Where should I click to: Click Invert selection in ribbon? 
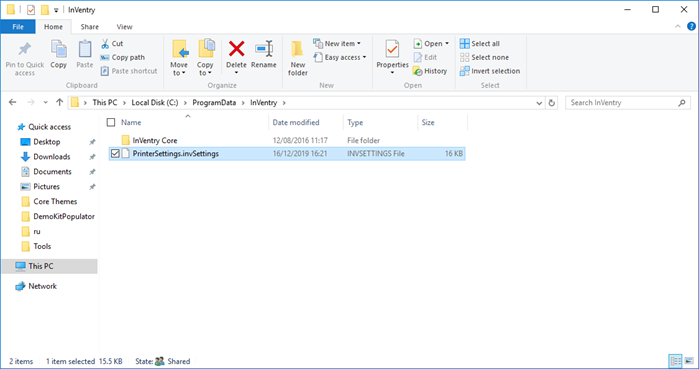point(490,71)
